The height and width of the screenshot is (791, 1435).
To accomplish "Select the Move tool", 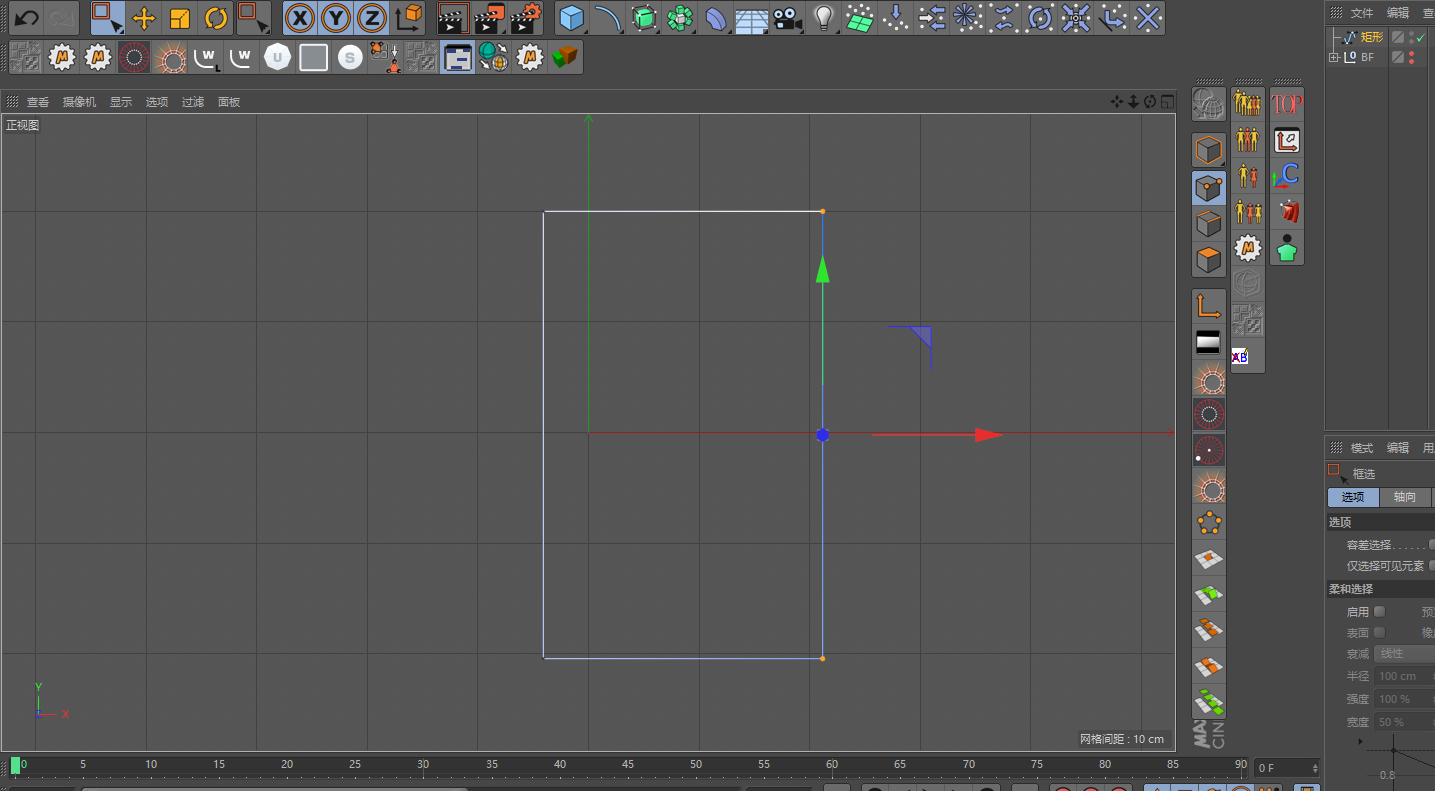I will 144,18.
